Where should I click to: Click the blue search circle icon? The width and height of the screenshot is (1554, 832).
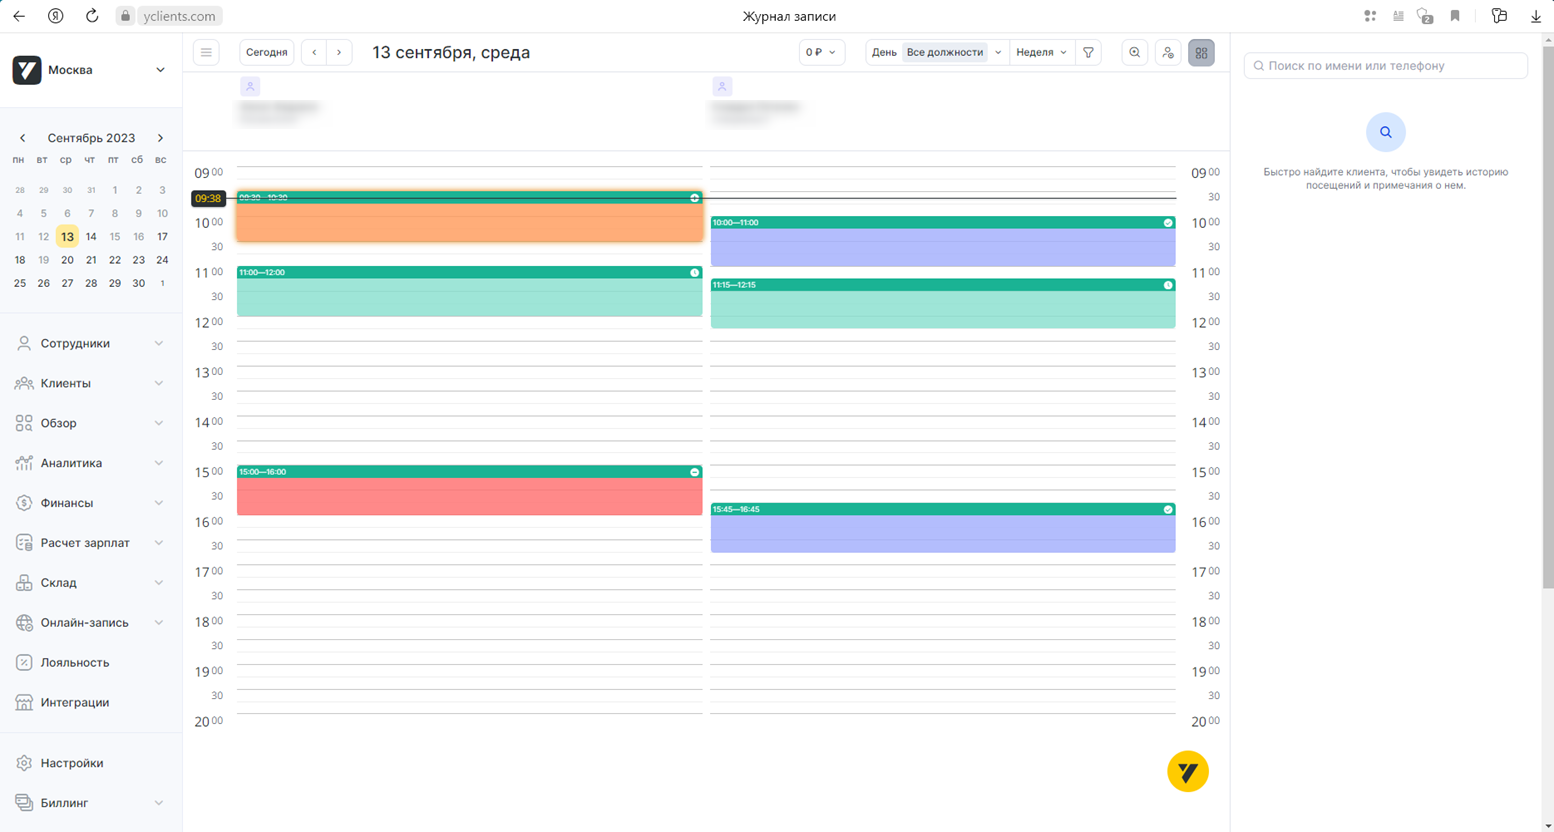(x=1385, y=132)
